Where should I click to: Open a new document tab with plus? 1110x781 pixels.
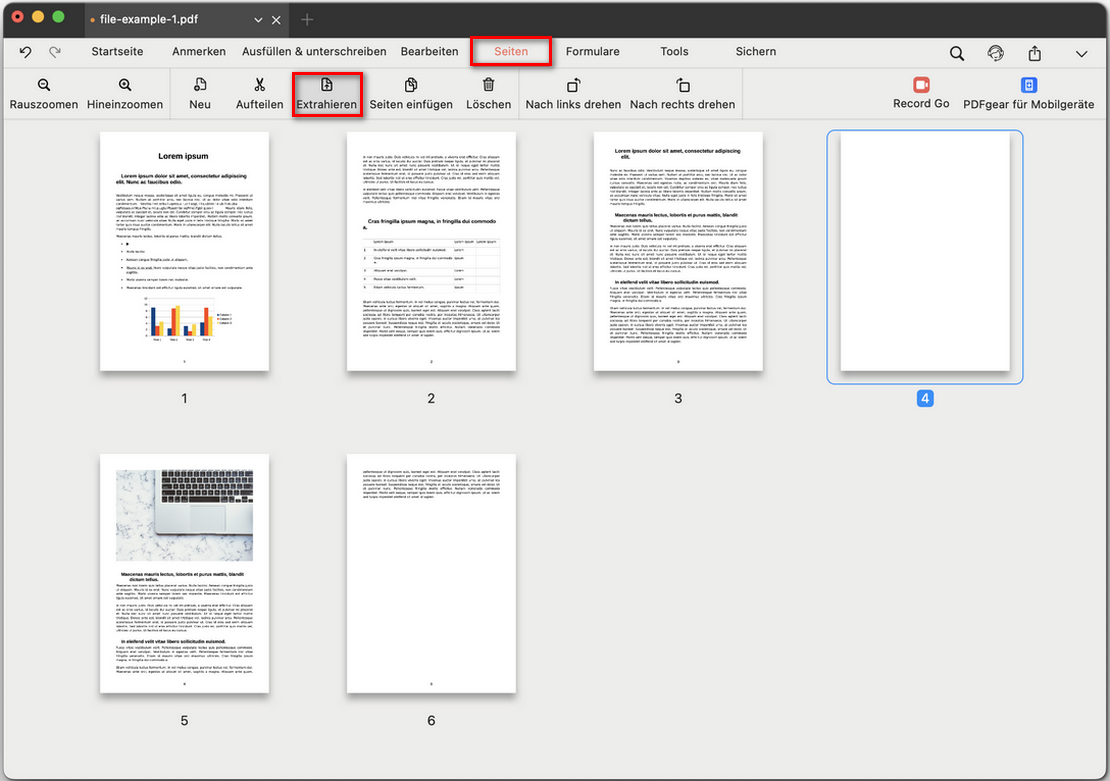coord(306,19)
